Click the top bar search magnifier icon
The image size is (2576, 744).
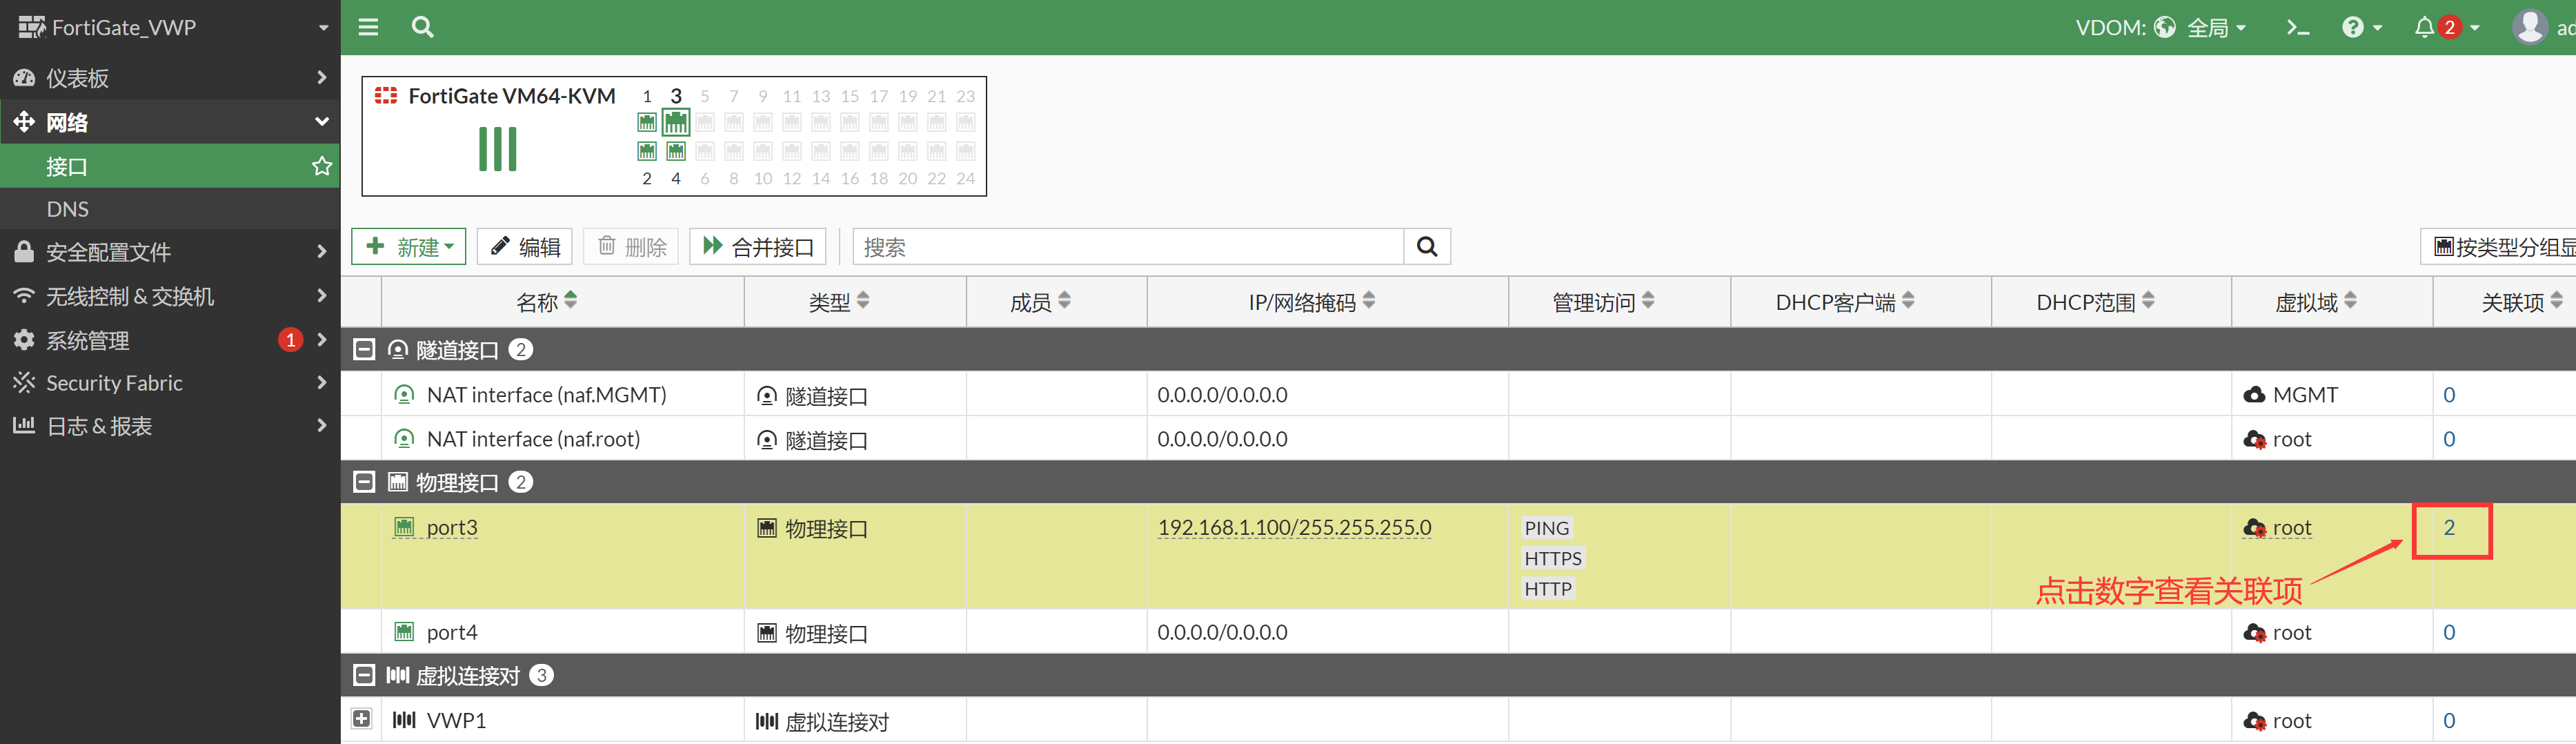click(422, 27)
